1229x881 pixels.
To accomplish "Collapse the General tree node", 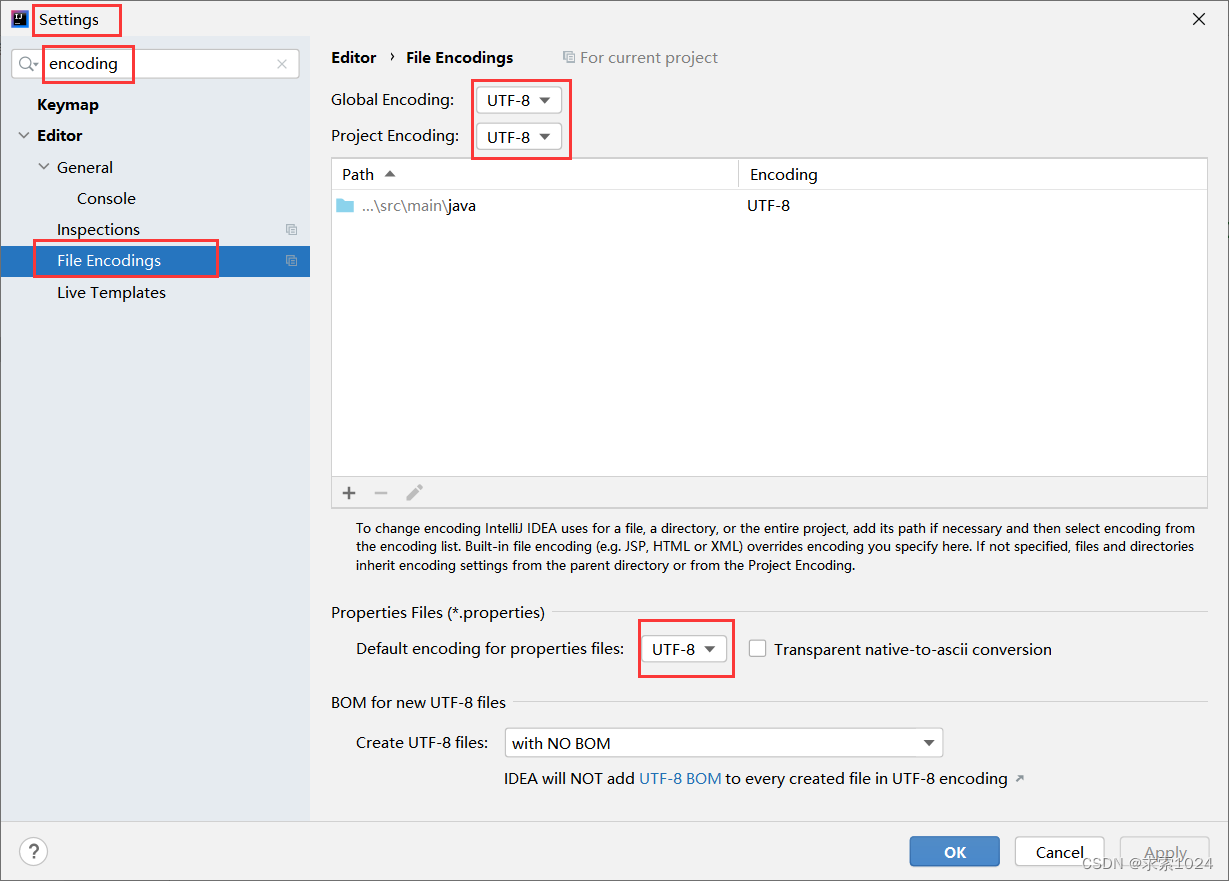I will pyautogui.click(x=44, y=167).
